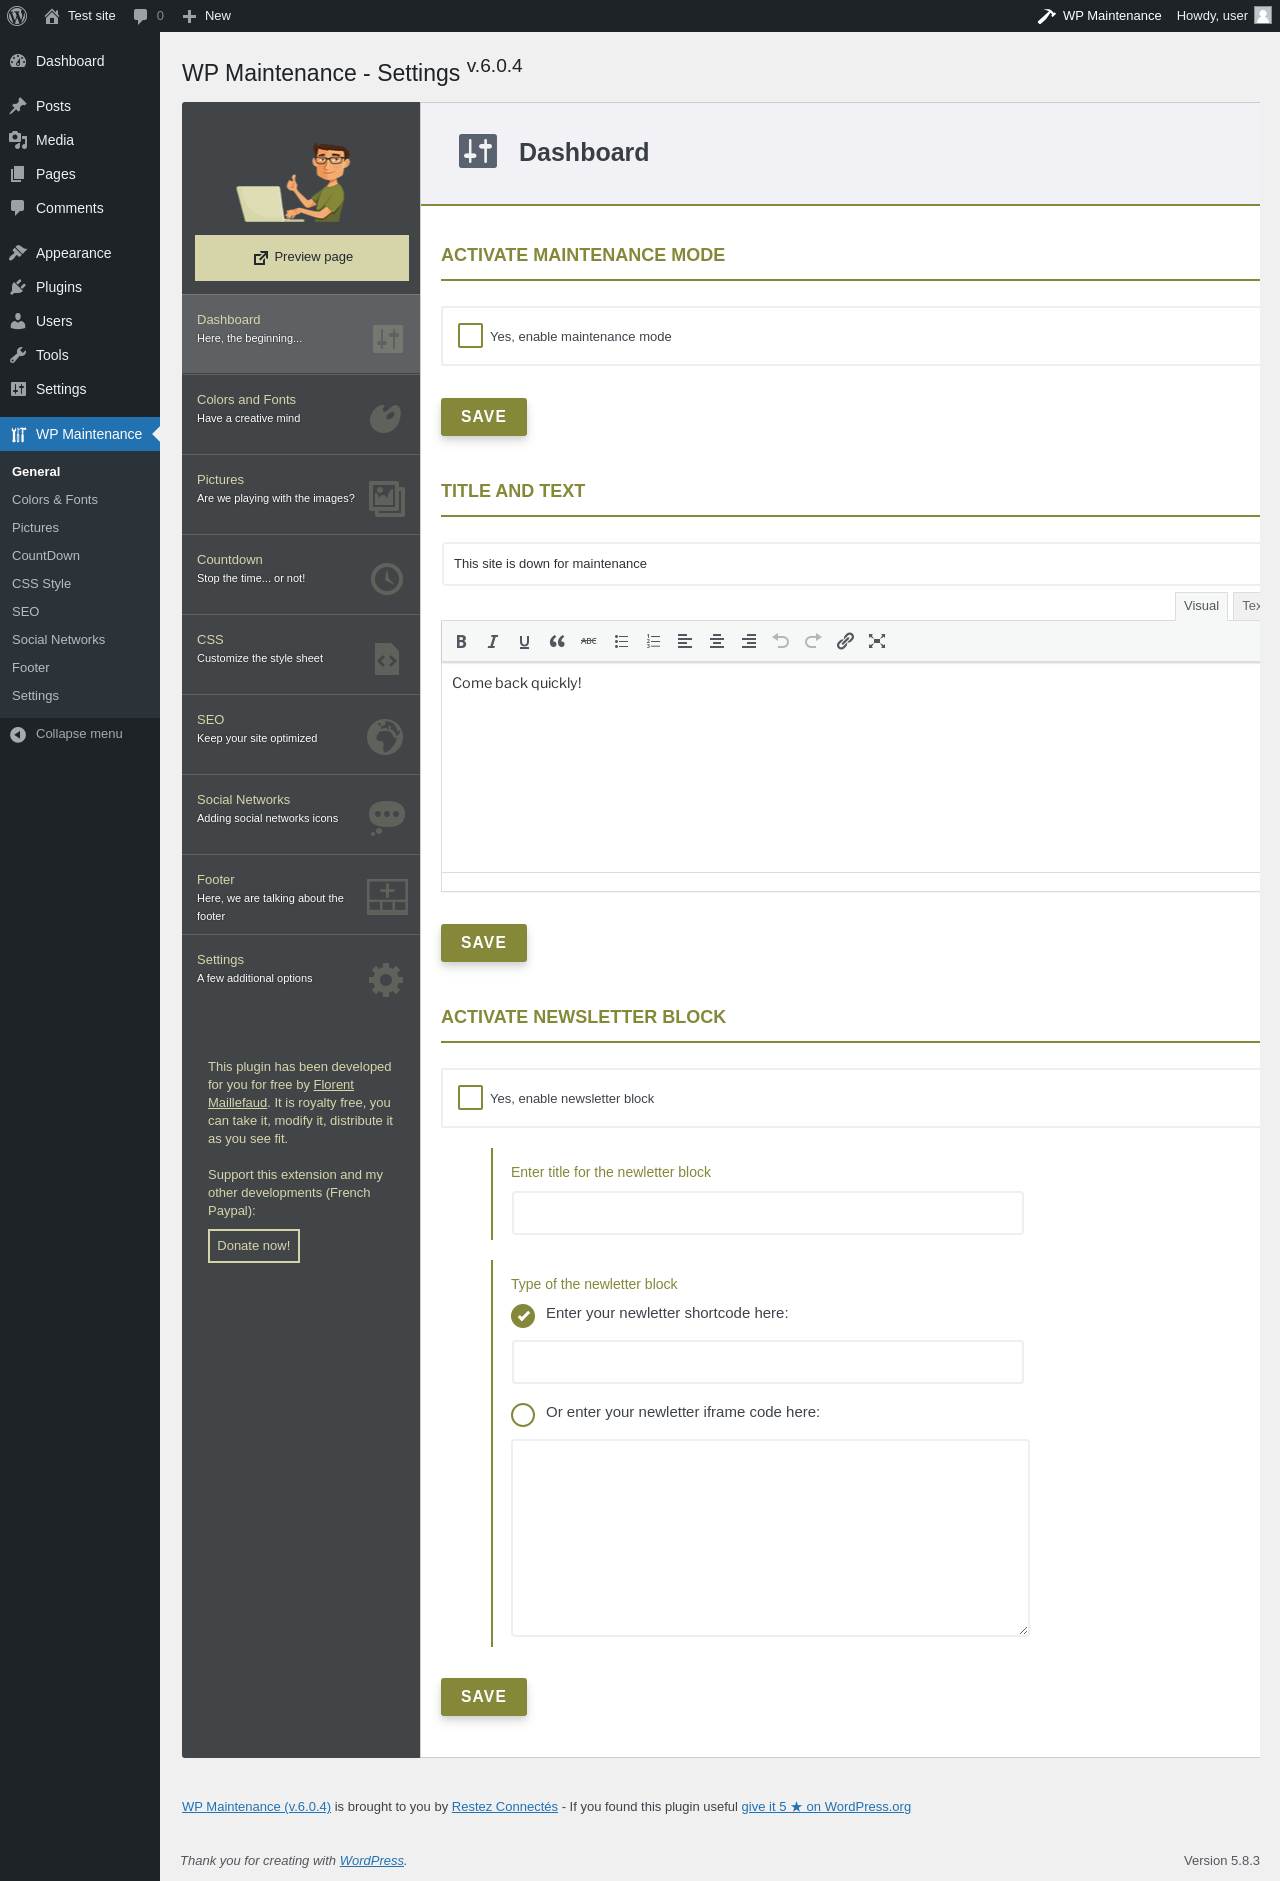Click the WordPress logo in admin bar
Image resolution: width=1280 pixels, height=1881 pixels.
pos(16,16)
